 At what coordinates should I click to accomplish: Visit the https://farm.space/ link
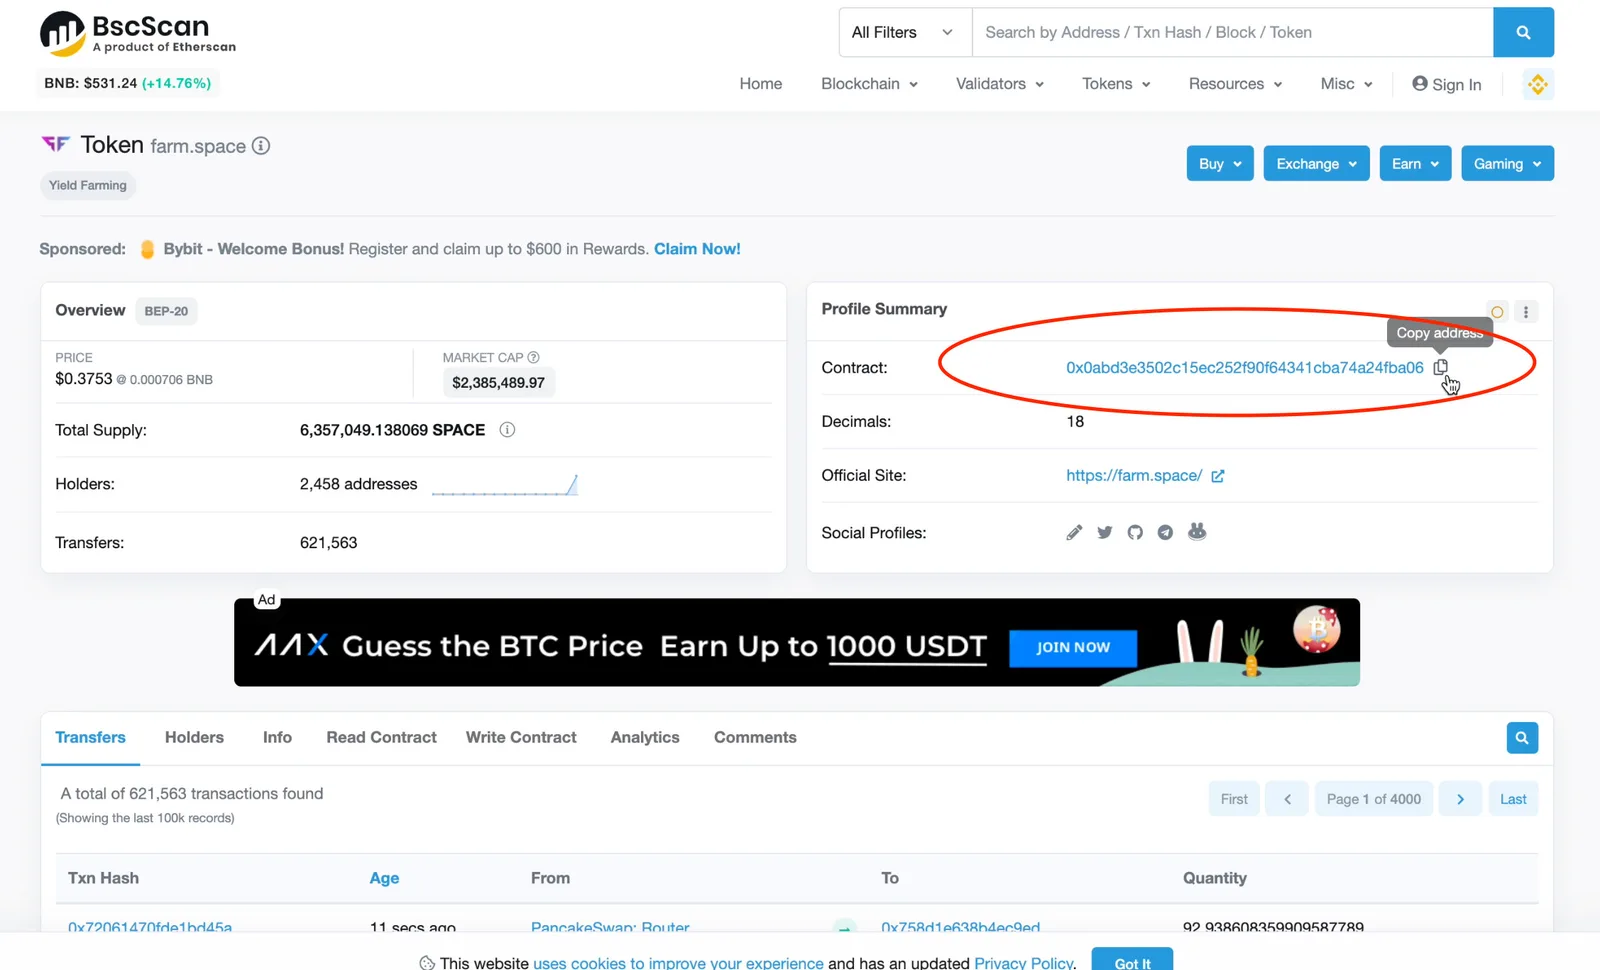tap(1134, 476)
